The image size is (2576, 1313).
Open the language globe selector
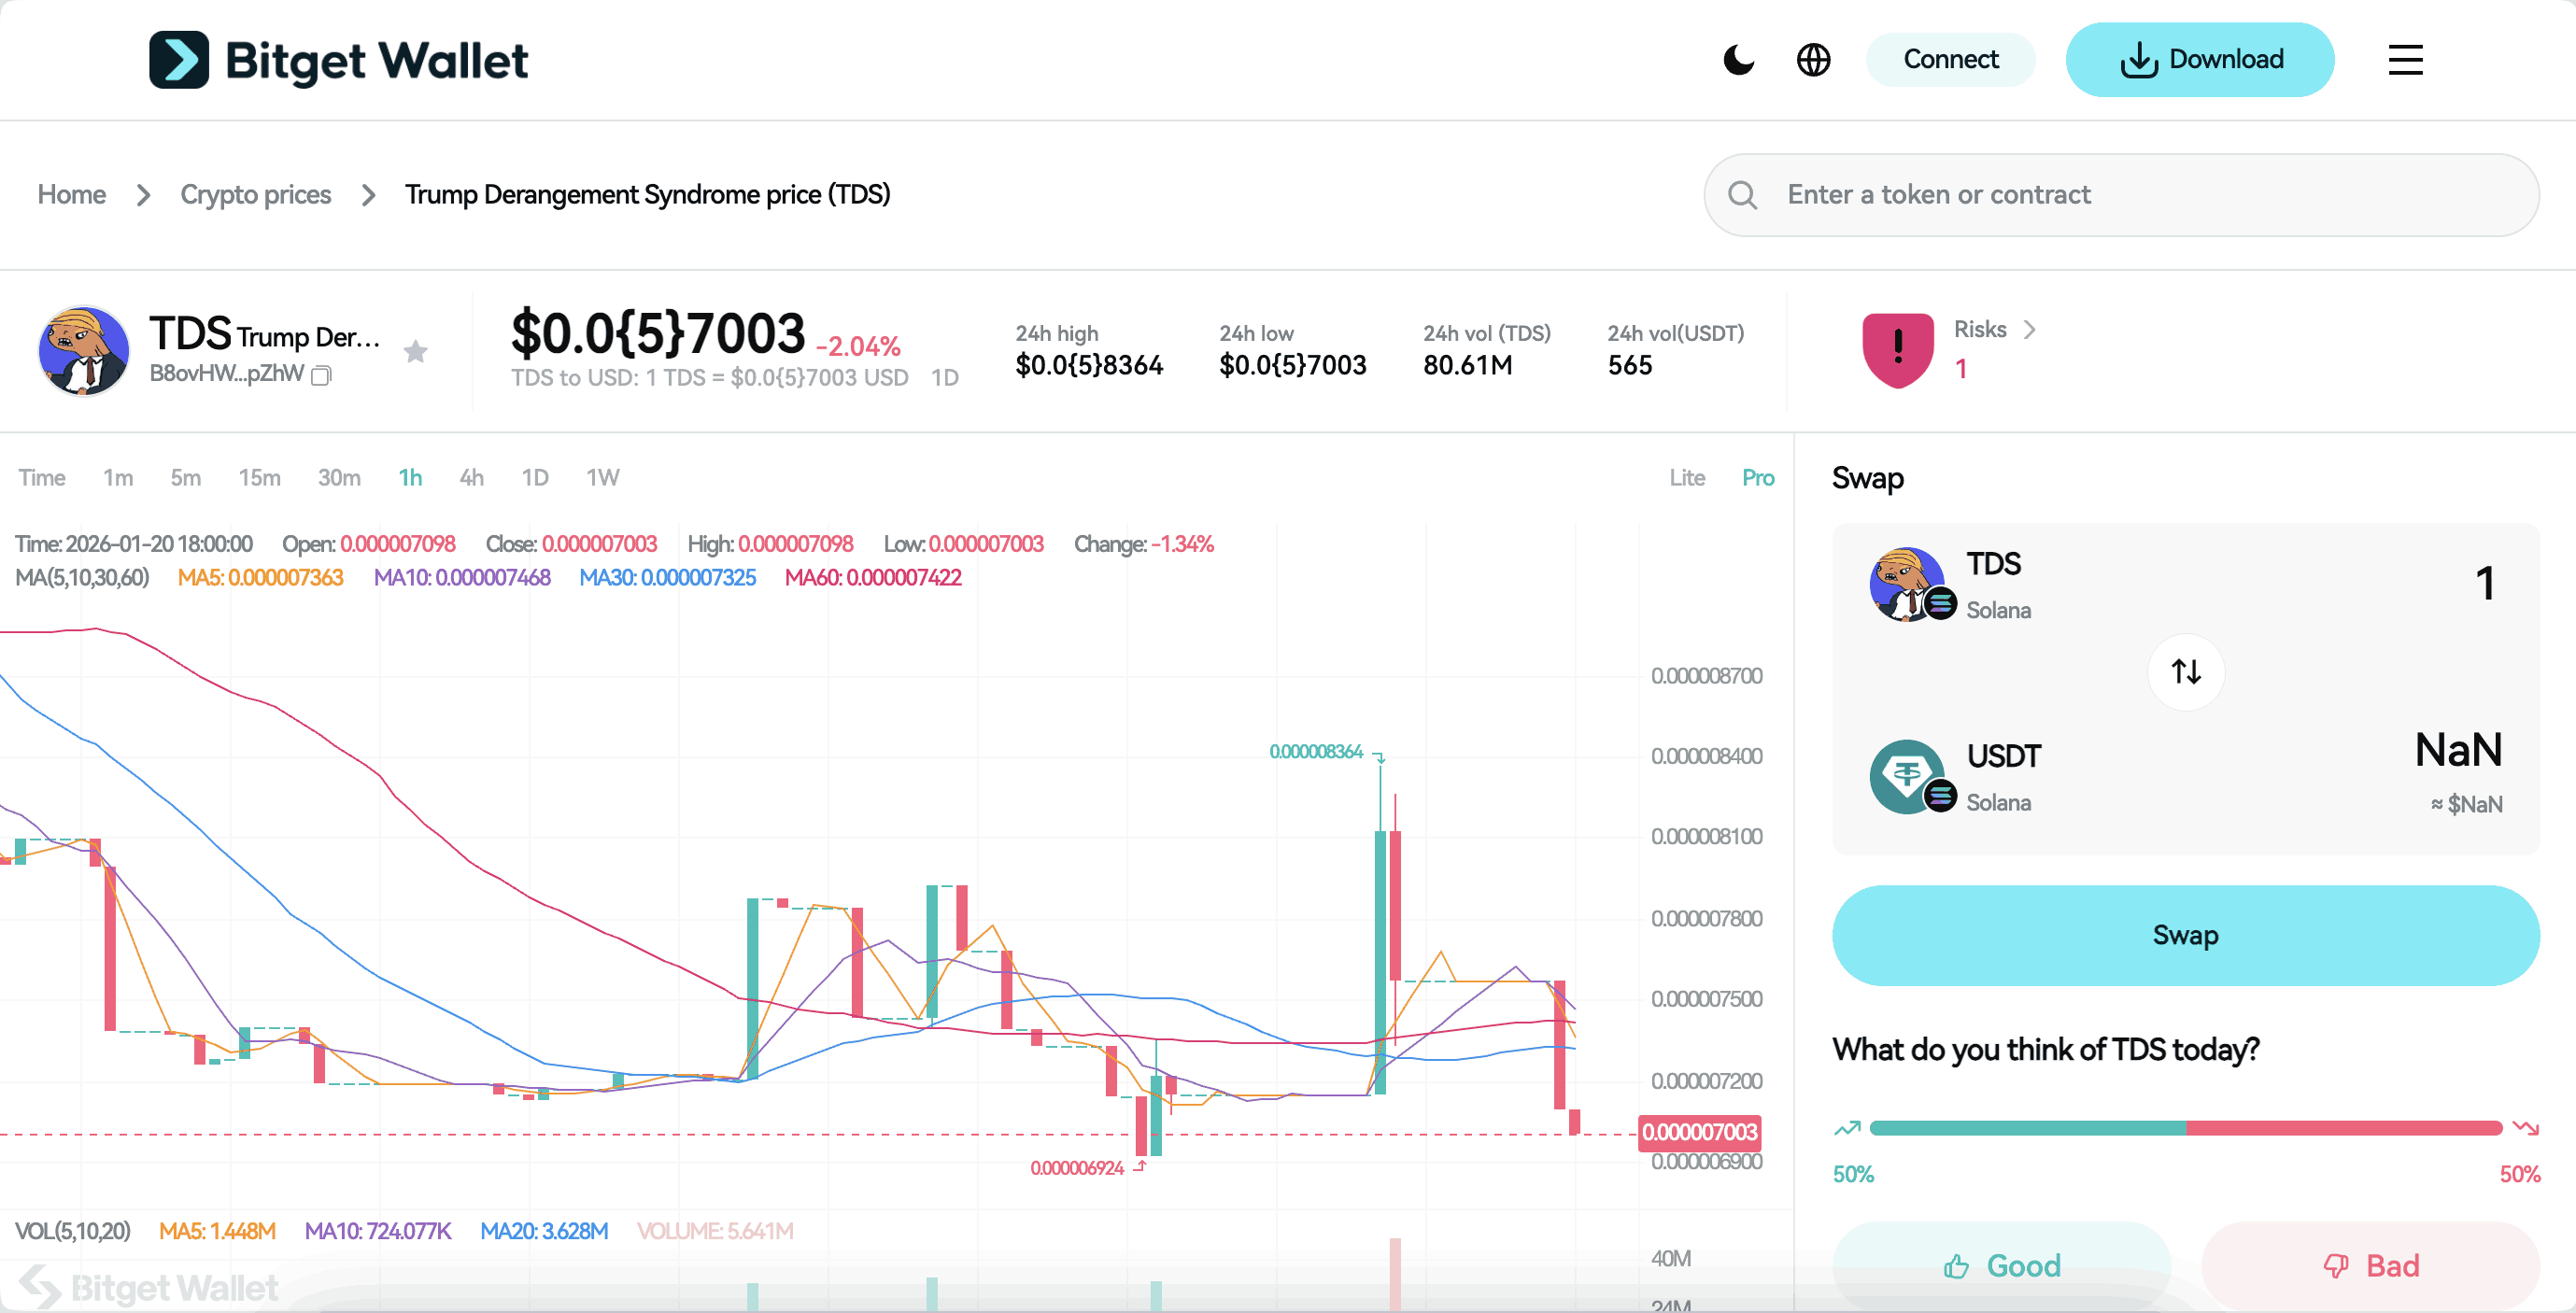[1813, 60]
